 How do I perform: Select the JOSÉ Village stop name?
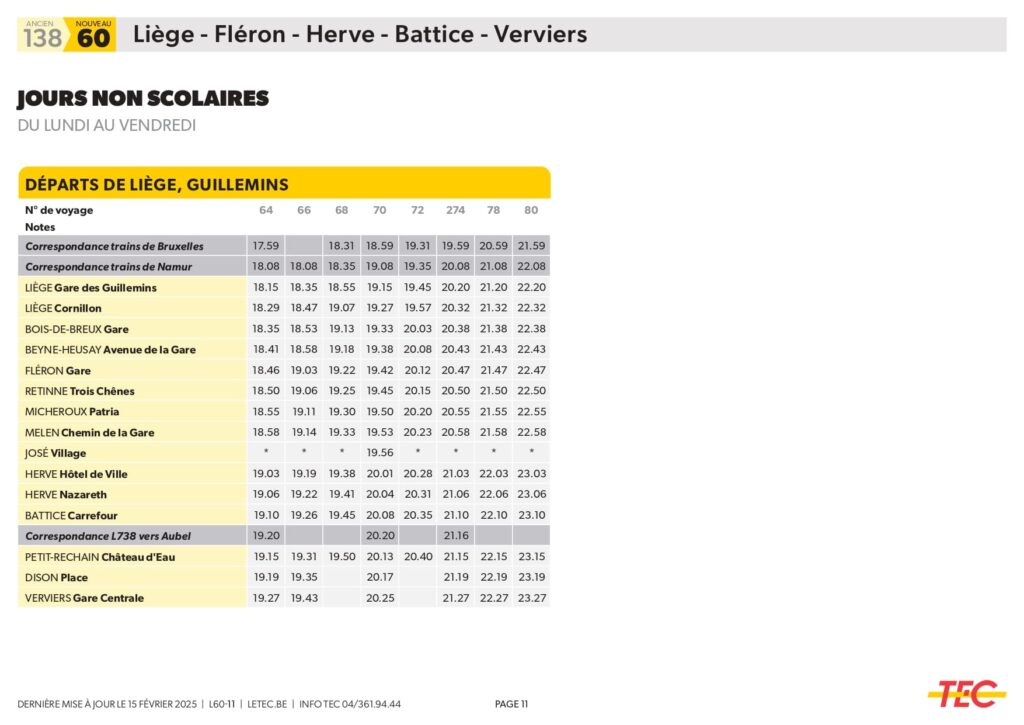point(56,453)
